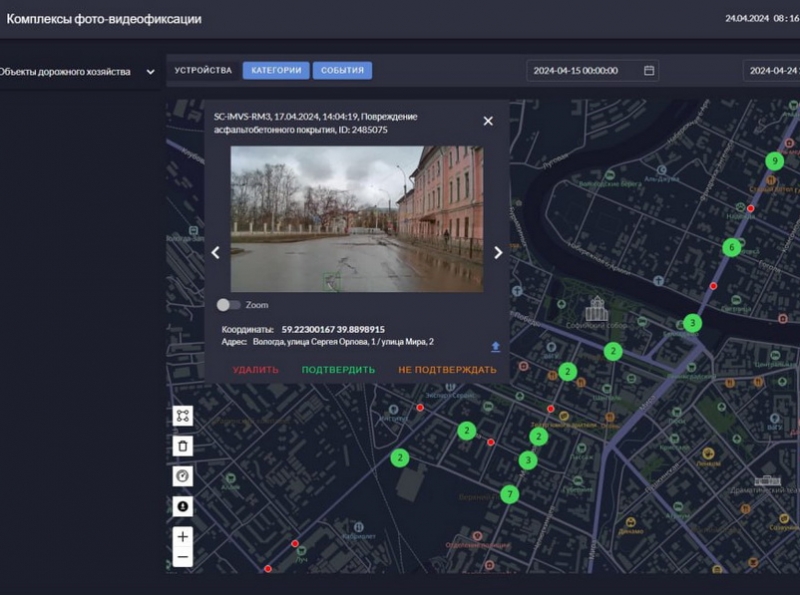Viewport: 800px width, 595px height.
Task: Click Не подтверждать to reject event
Action: point(446,370)
